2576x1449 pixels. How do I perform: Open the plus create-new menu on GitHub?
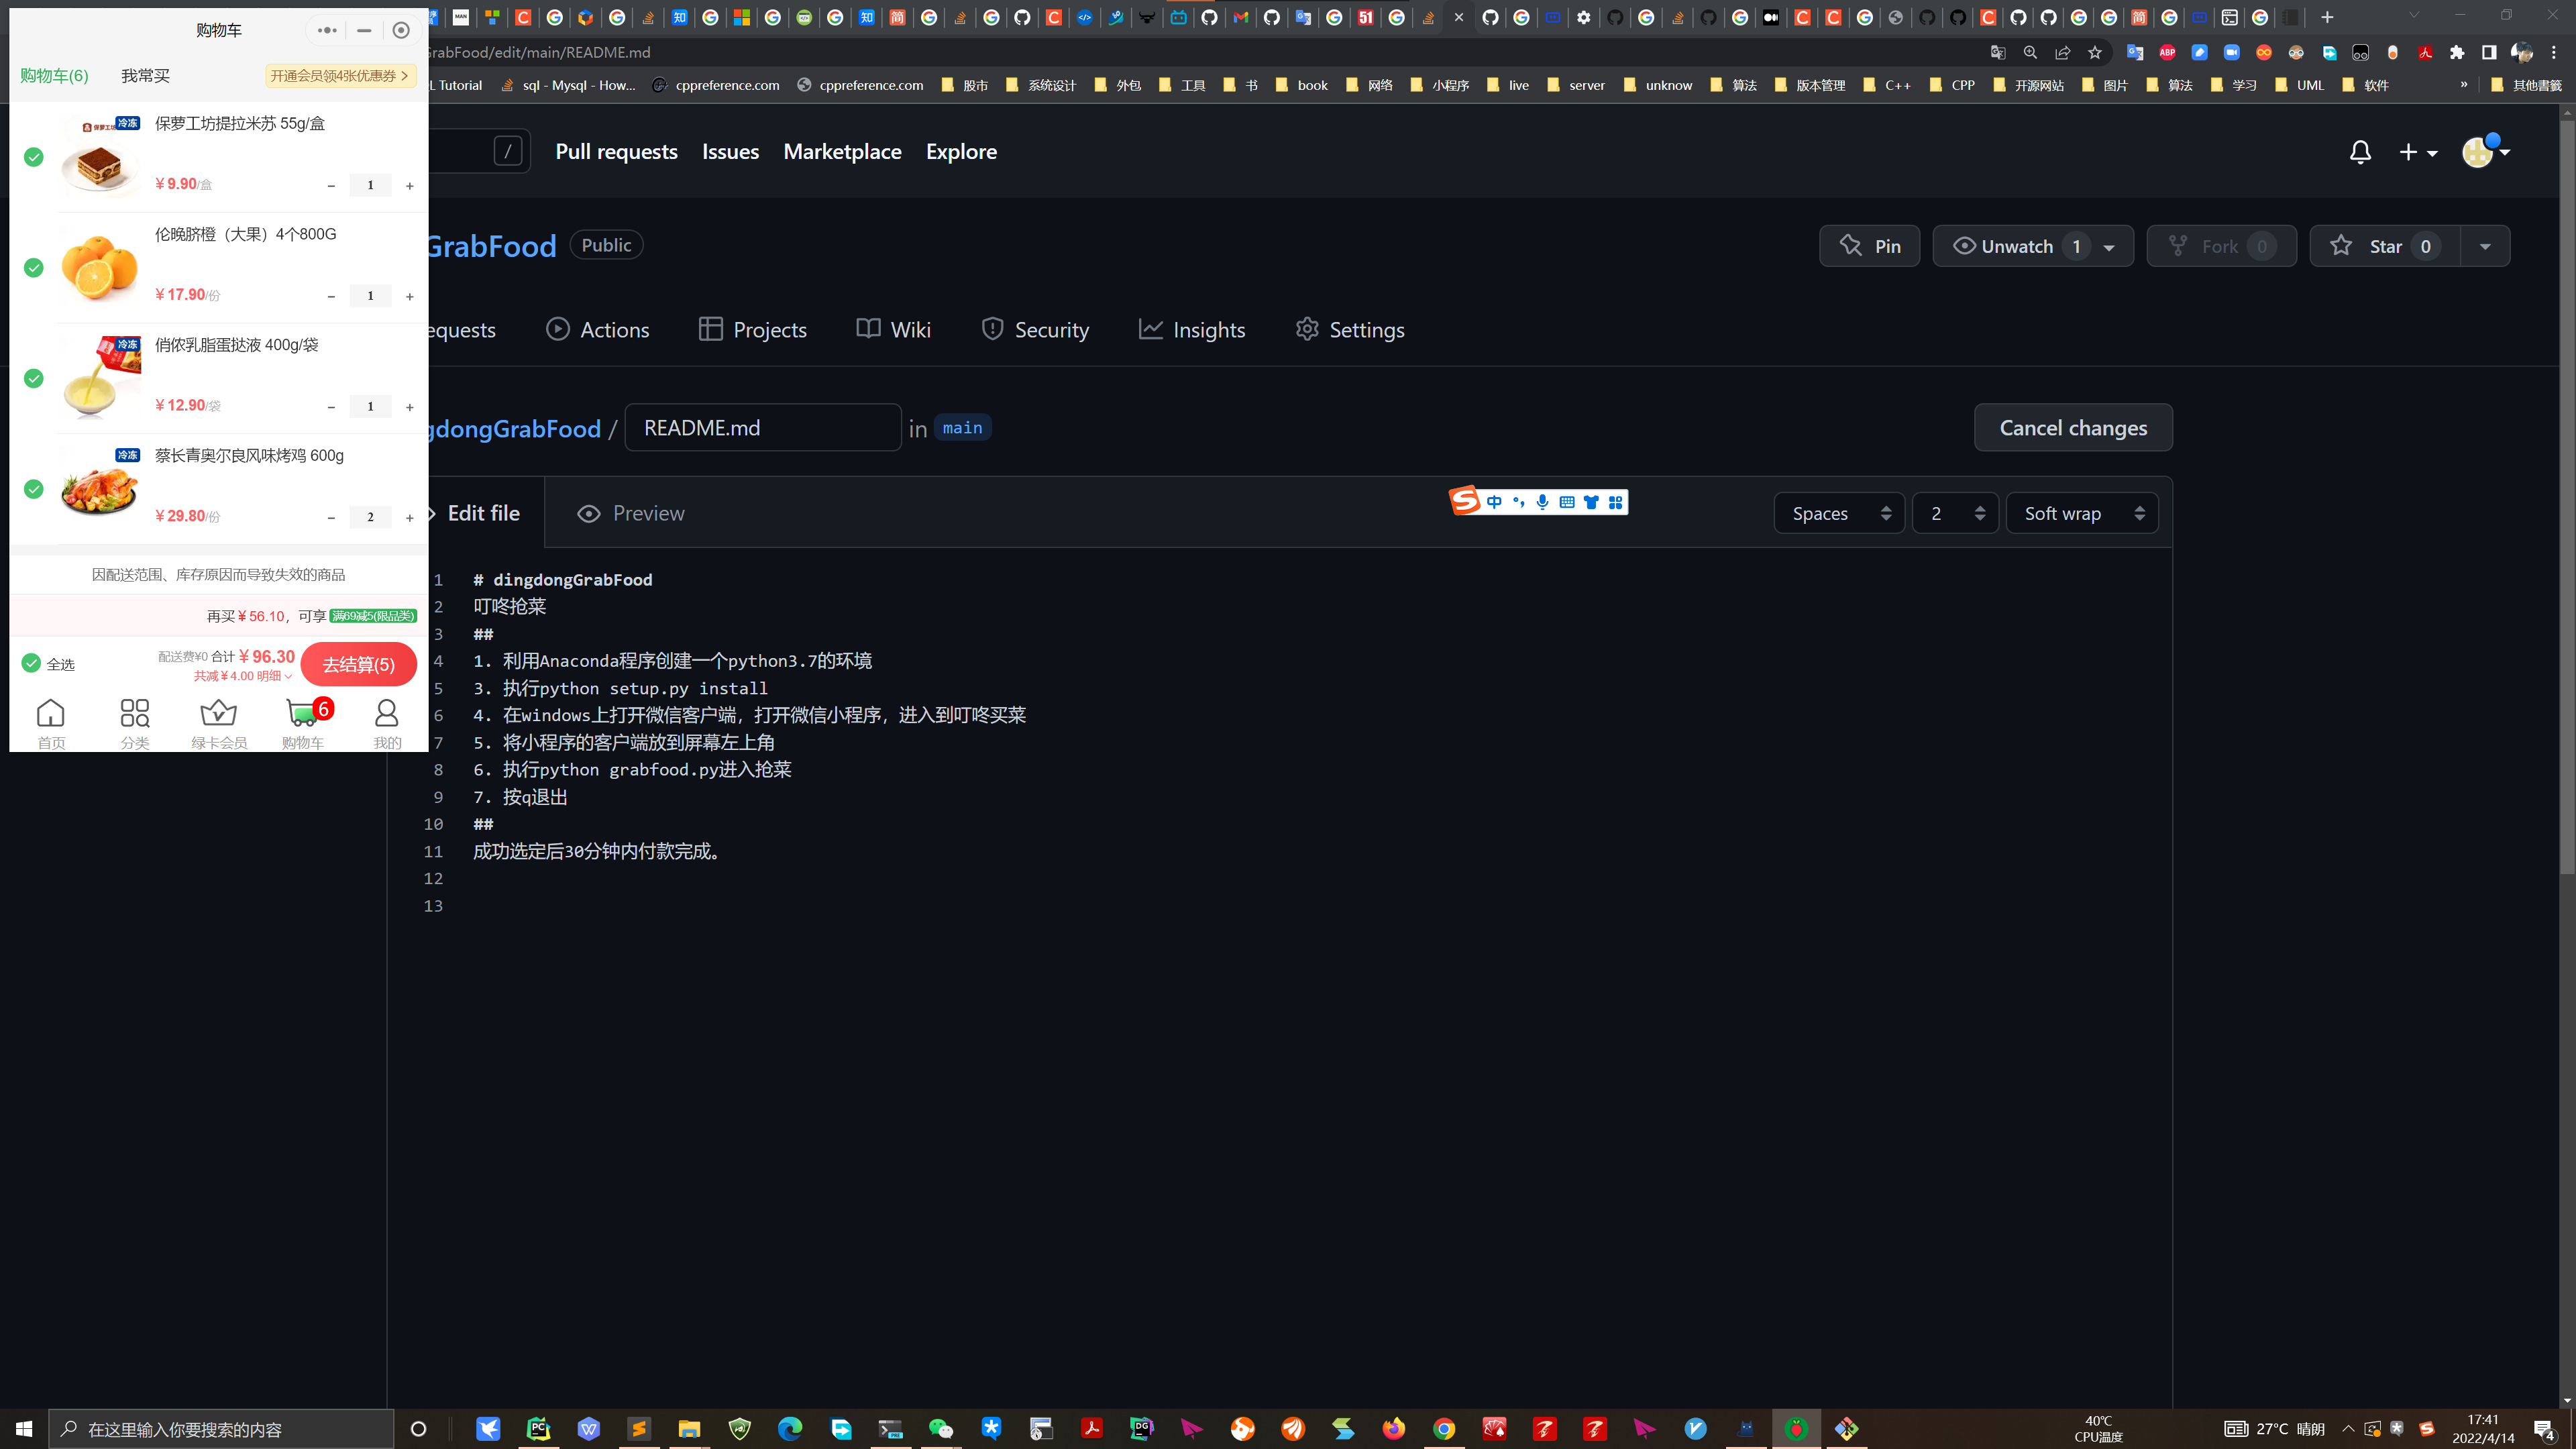click(2418, 152)
